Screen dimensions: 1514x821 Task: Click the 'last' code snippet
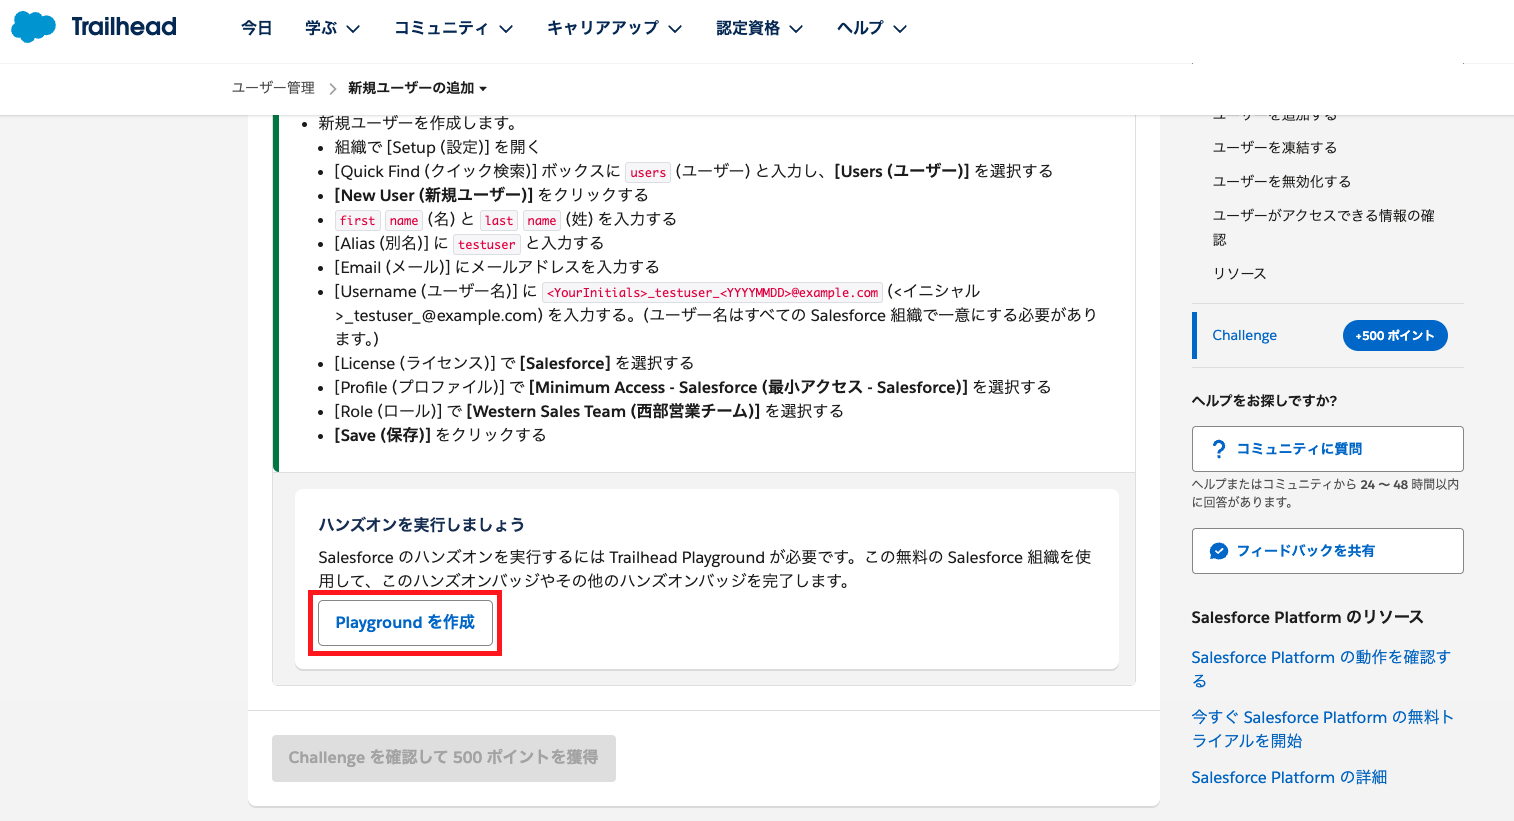coord(498,220)
